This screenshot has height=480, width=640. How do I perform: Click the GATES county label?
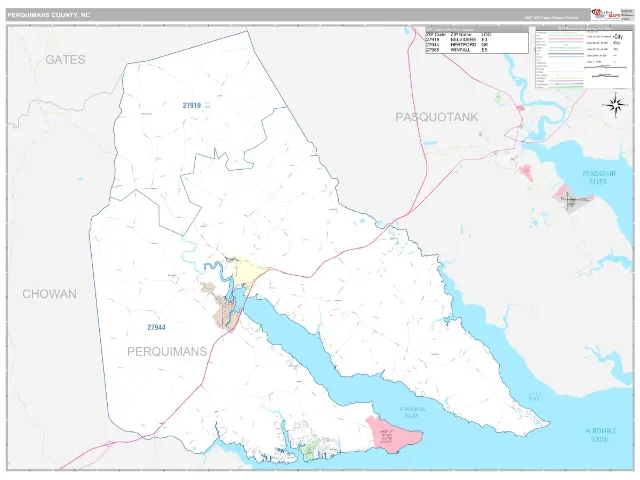pyautogui.click(x=65, y=60)
